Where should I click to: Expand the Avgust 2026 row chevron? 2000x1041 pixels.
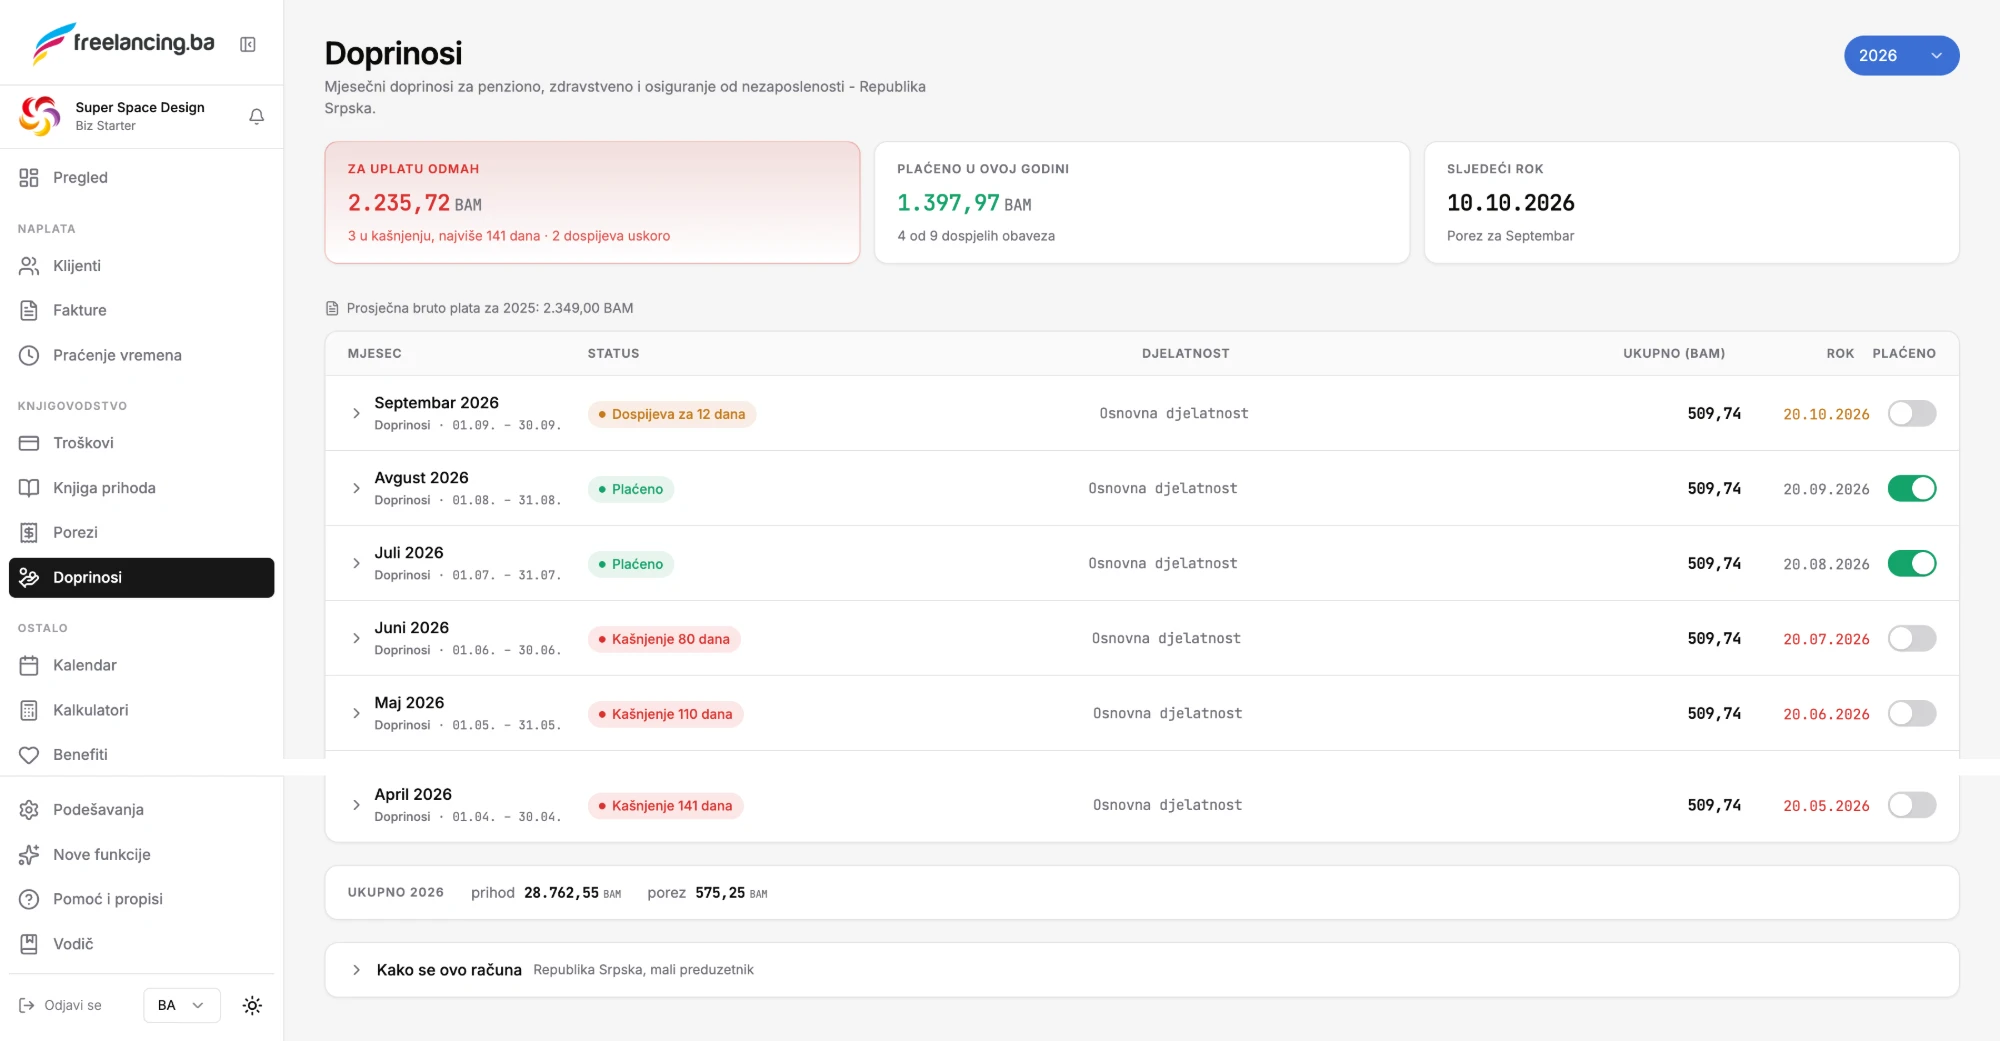tap(356, 488)
